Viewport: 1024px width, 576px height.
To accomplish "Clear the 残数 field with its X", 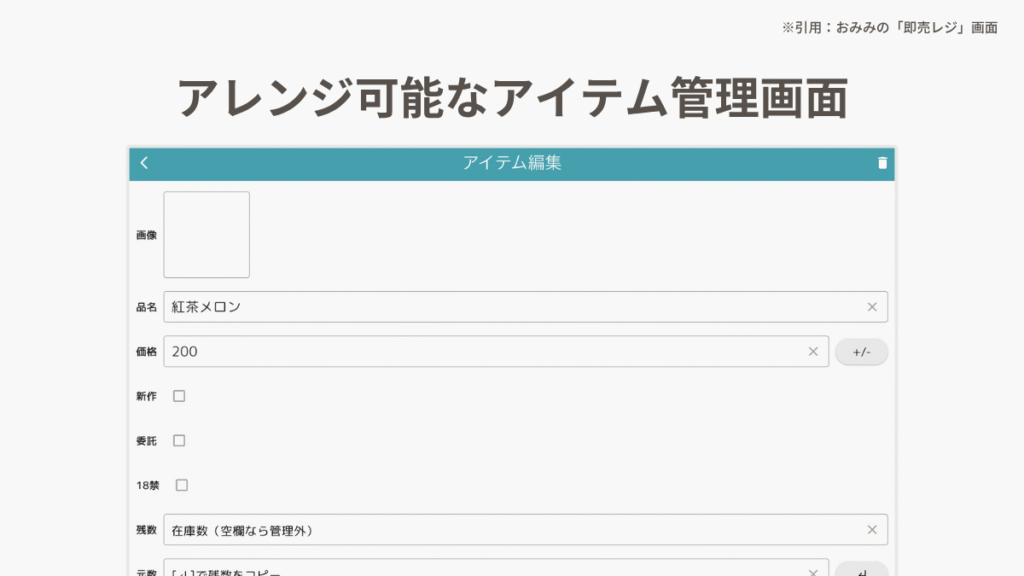I will (x=872, y=530).
